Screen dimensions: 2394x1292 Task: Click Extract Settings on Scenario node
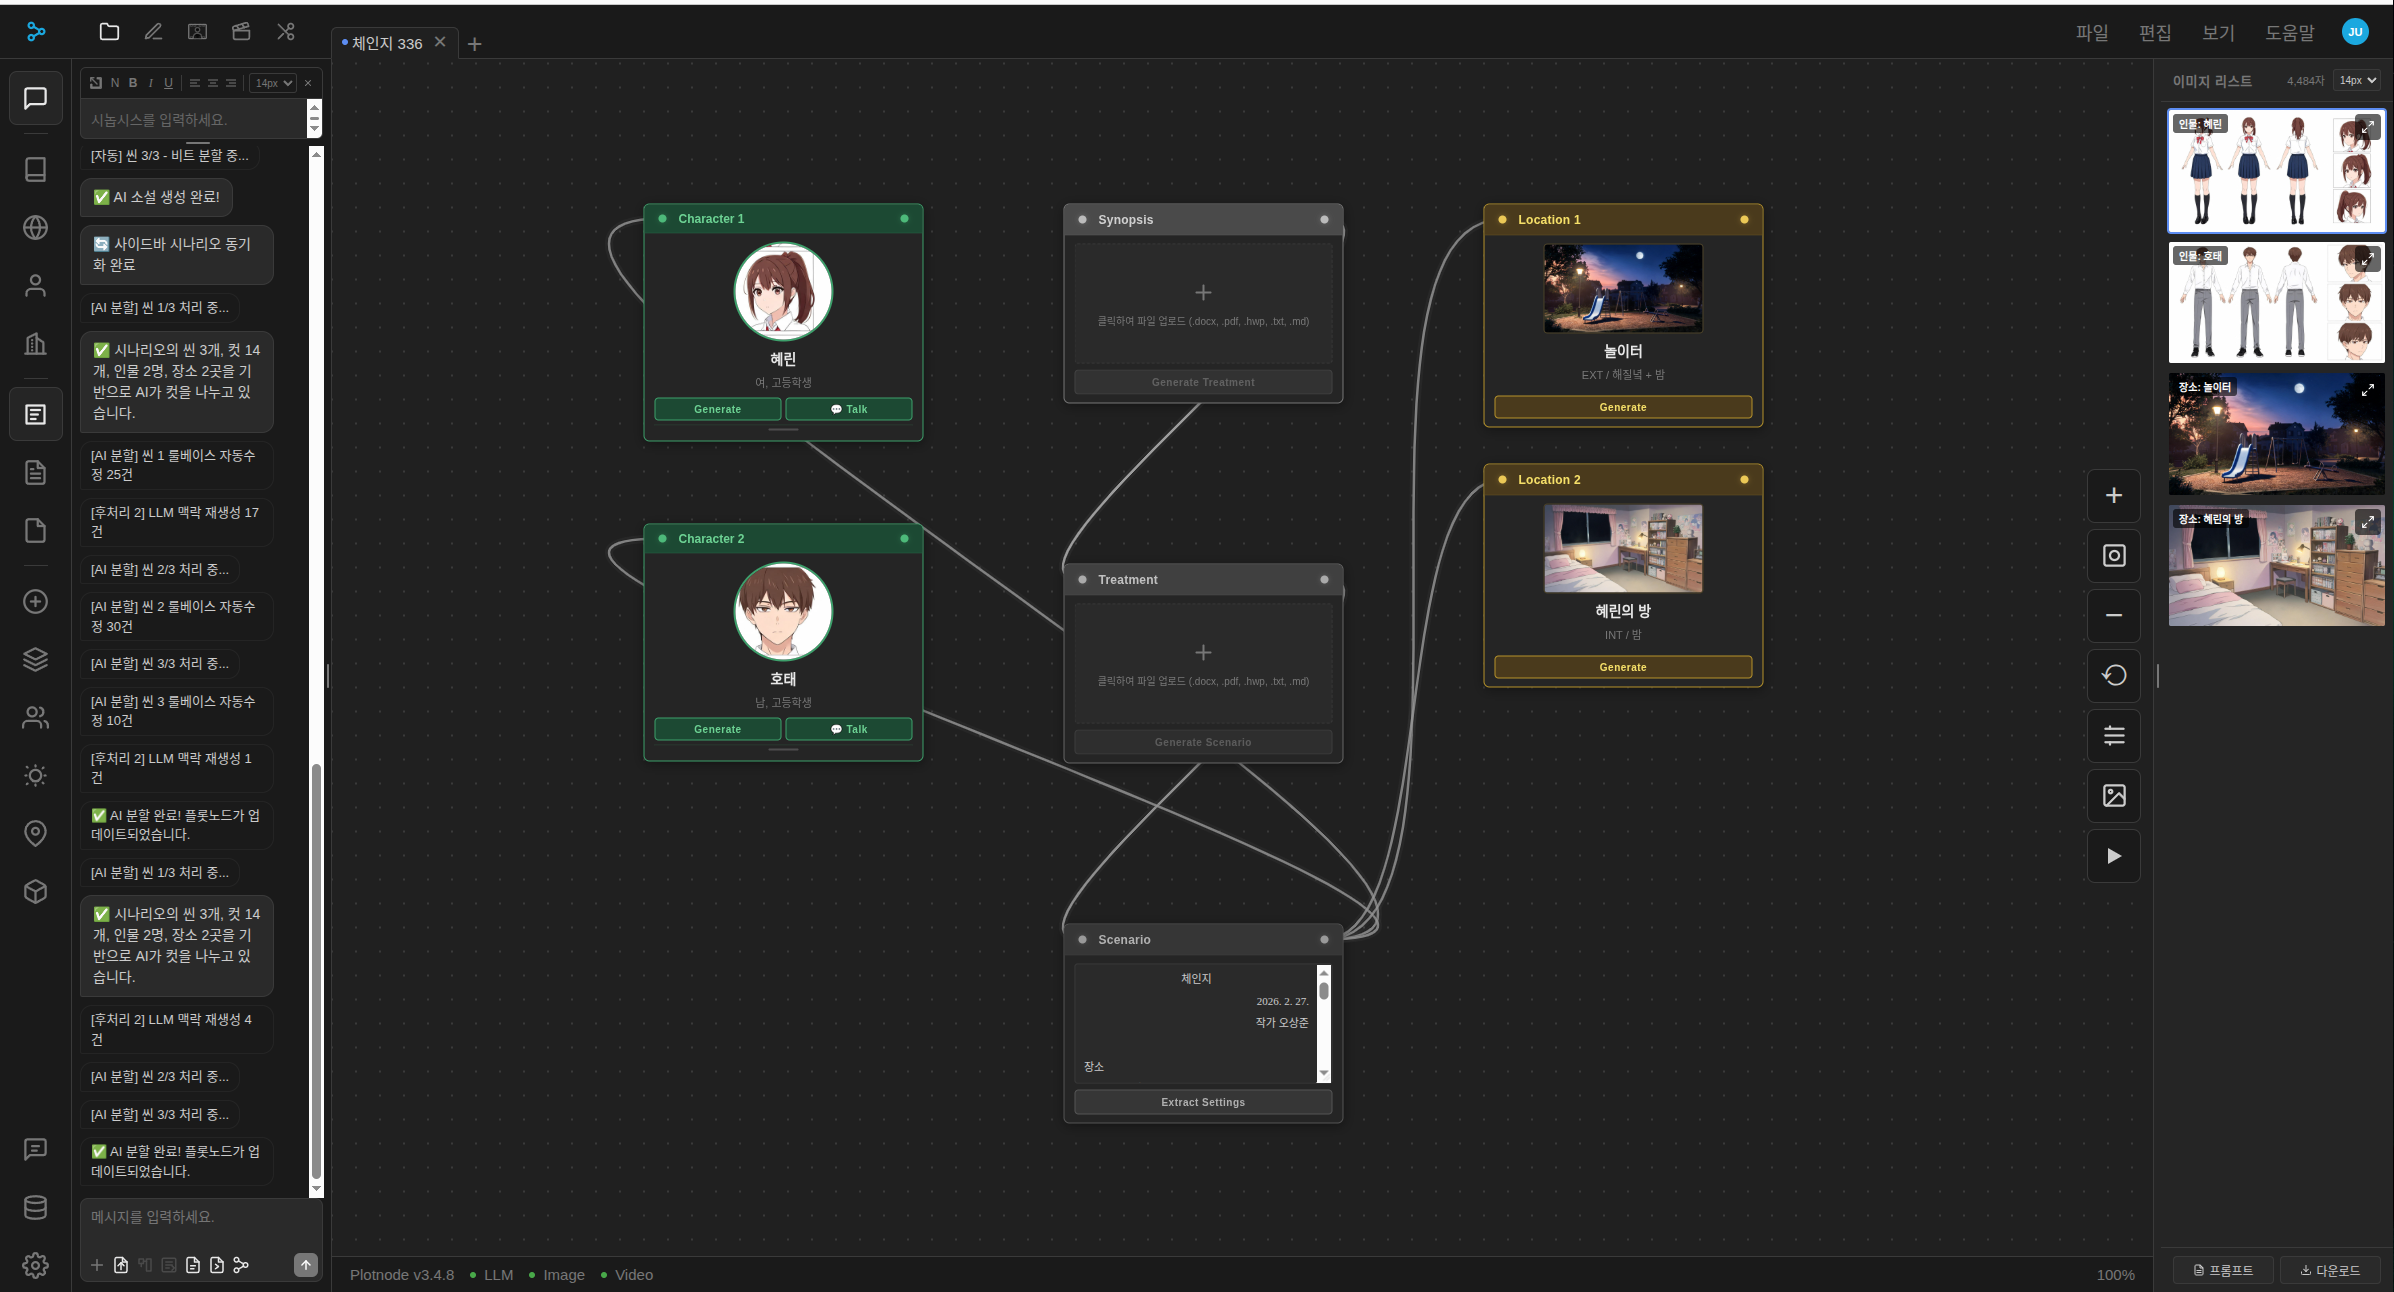1203,1102
